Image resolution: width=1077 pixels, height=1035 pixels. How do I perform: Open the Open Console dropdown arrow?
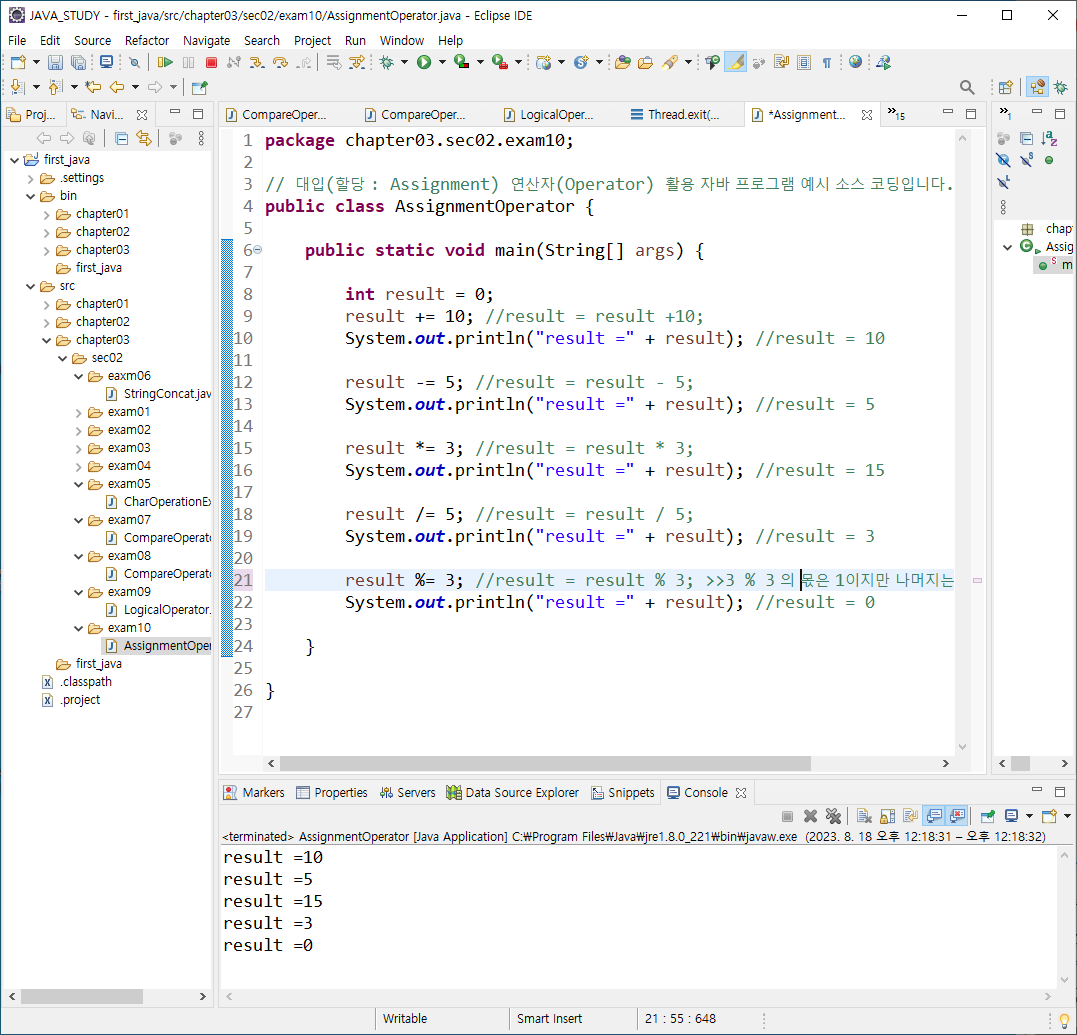pos(1067,816)
